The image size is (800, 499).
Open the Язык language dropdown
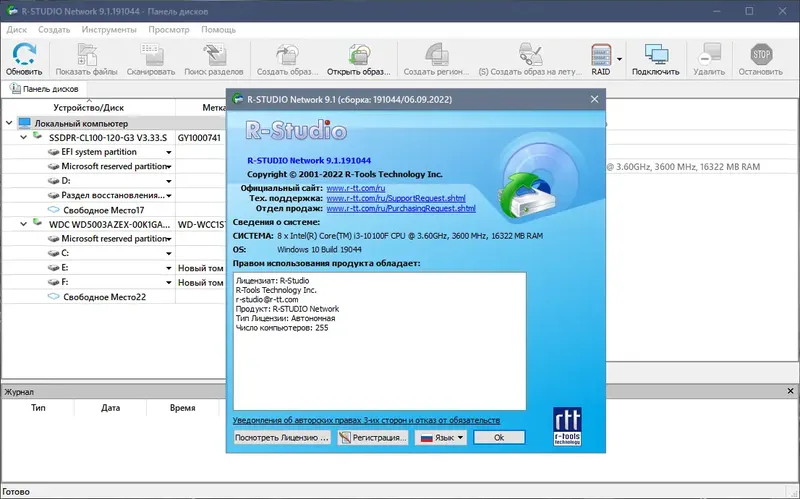click(x=441, y=437)
